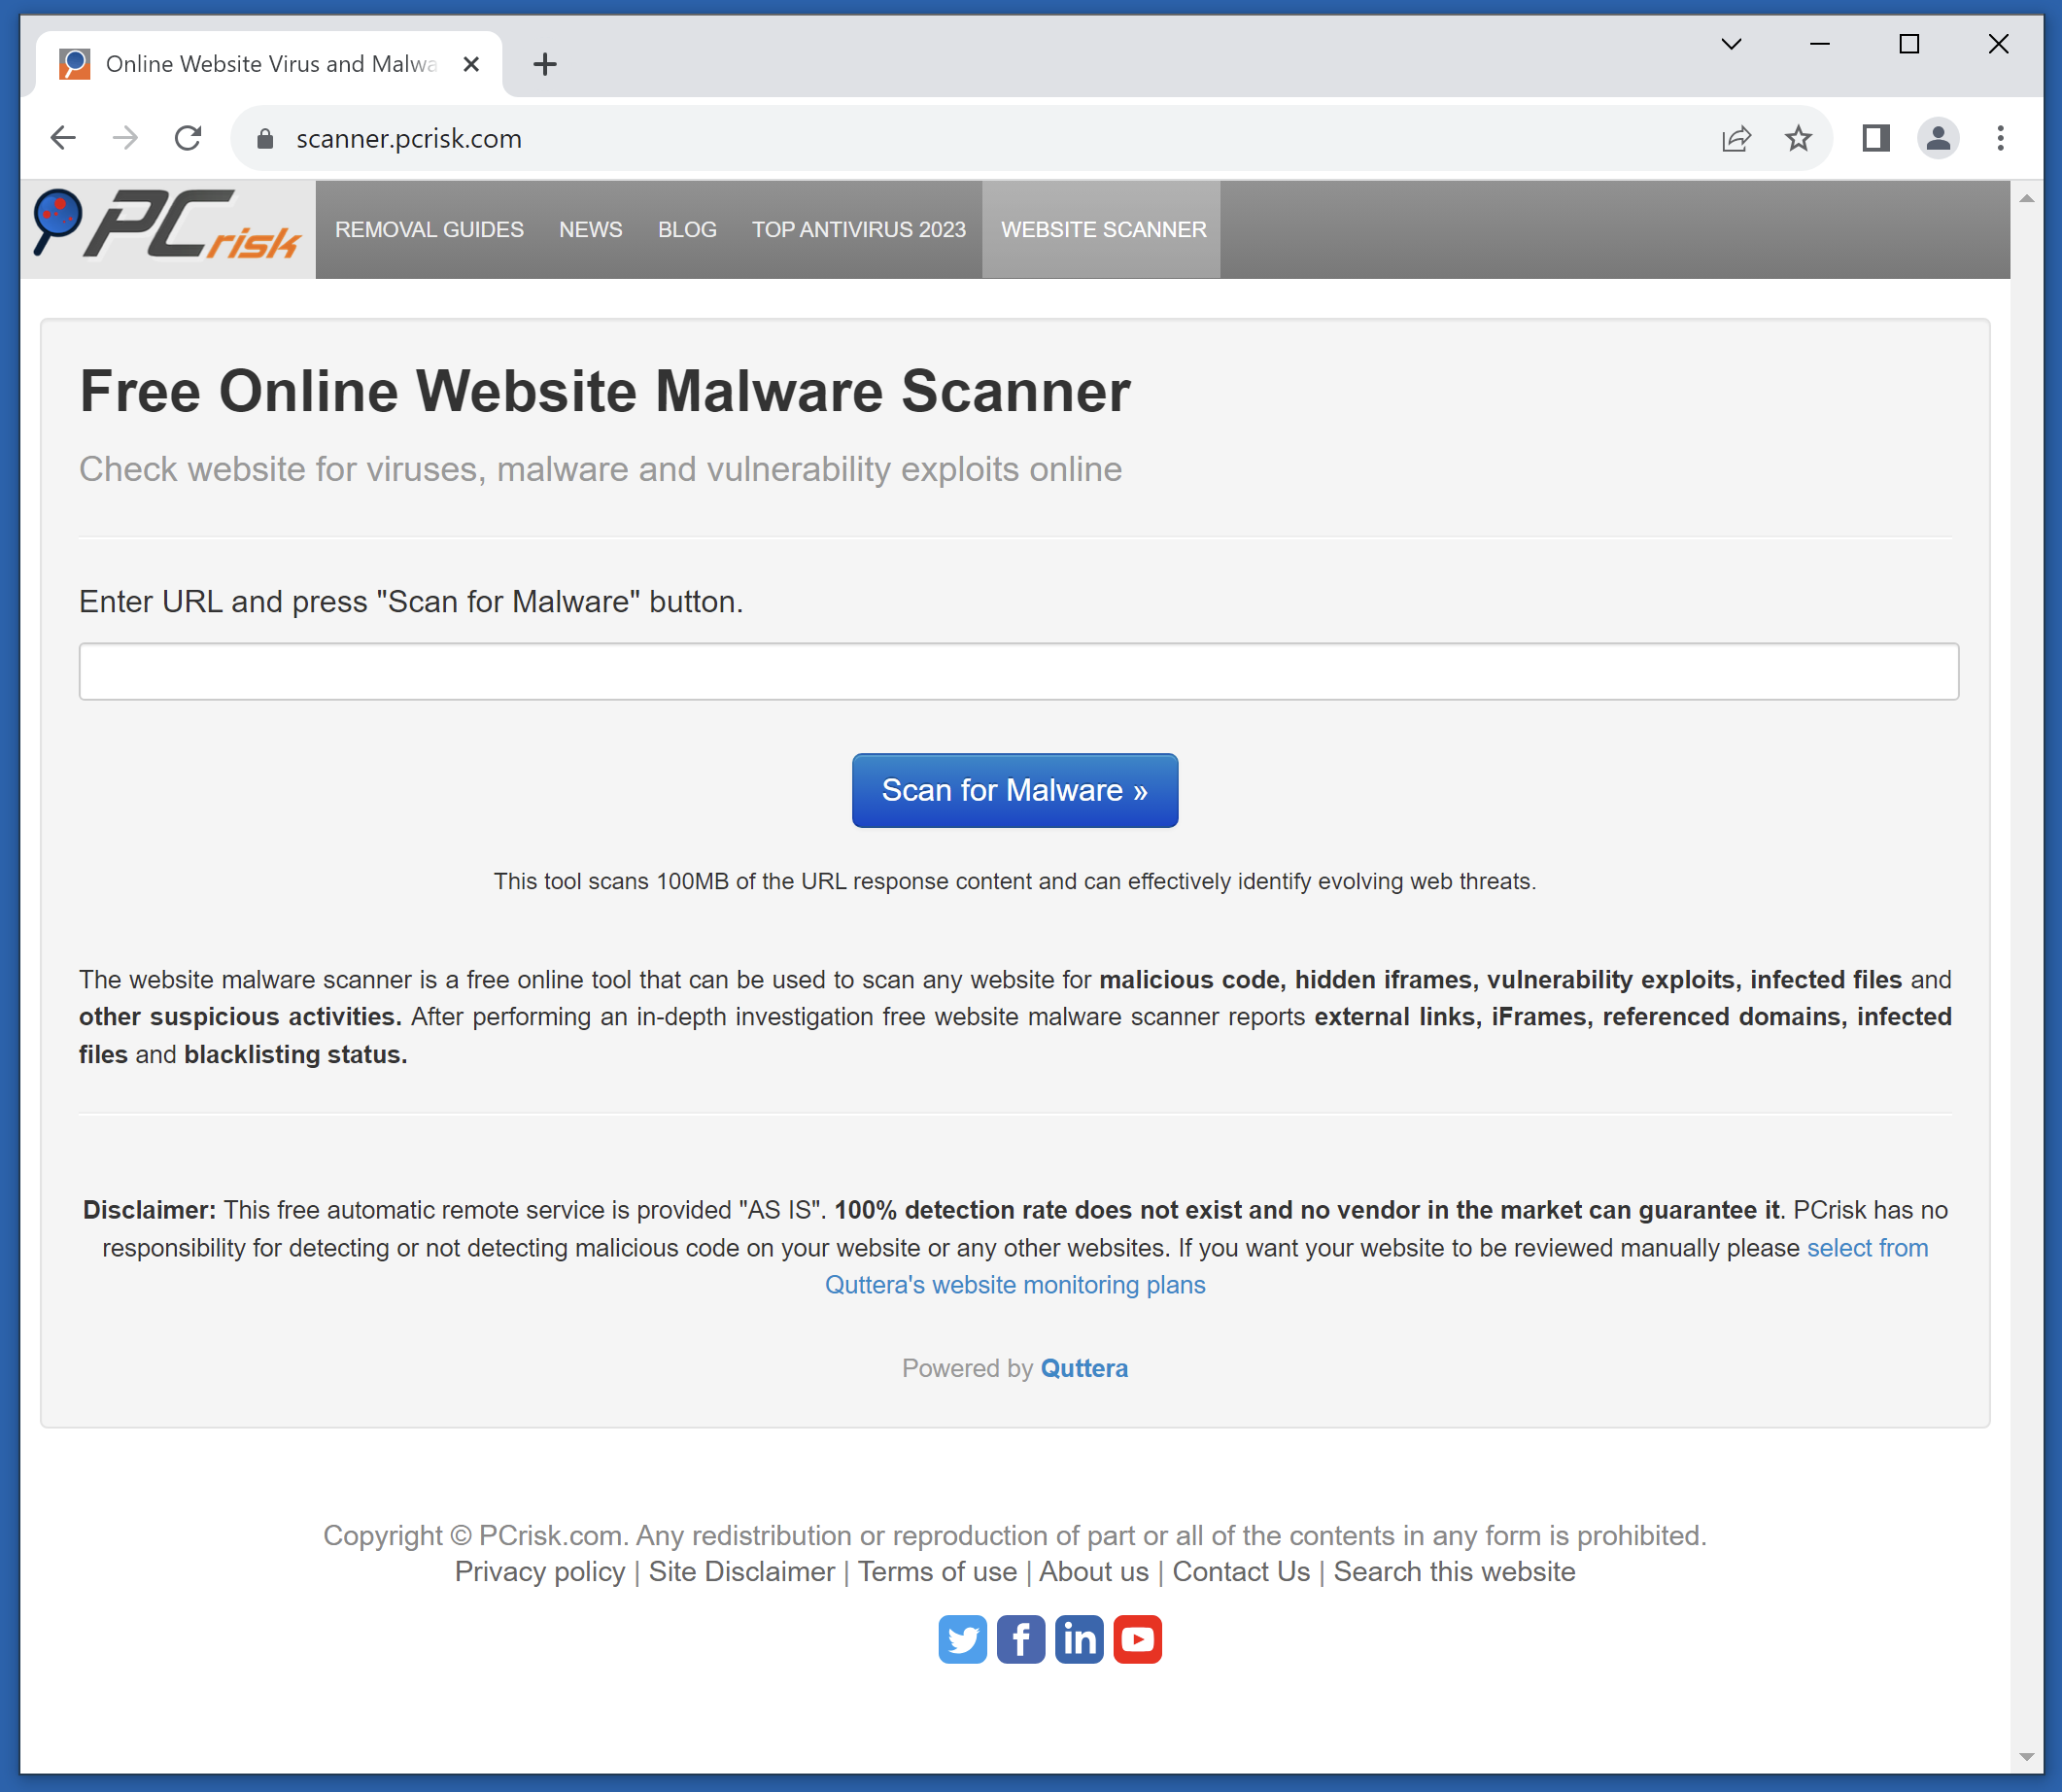Click the Scan for Malware button

(x=1014, y=790)
